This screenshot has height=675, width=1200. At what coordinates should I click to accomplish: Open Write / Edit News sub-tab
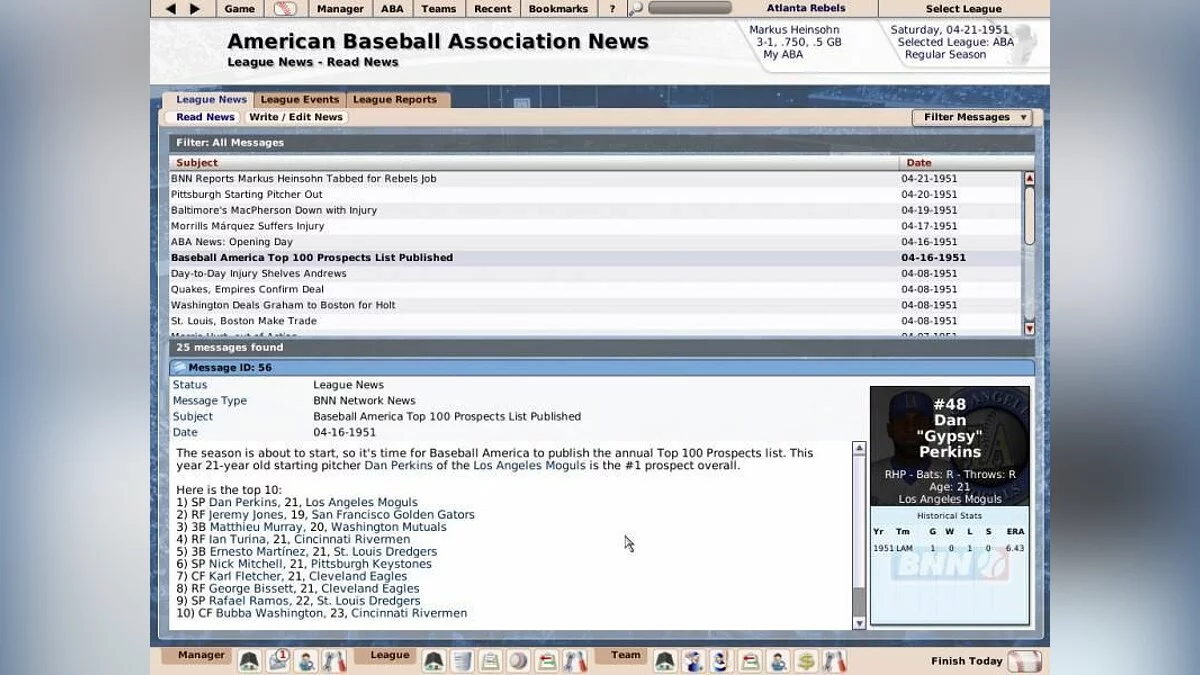296,117
